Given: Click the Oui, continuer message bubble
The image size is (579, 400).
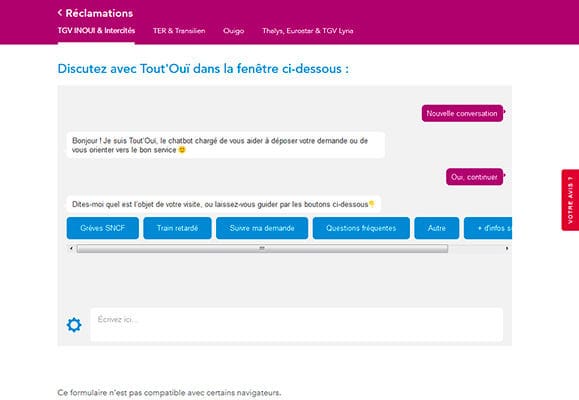Looking at the screenshot, I should point(474,177).
